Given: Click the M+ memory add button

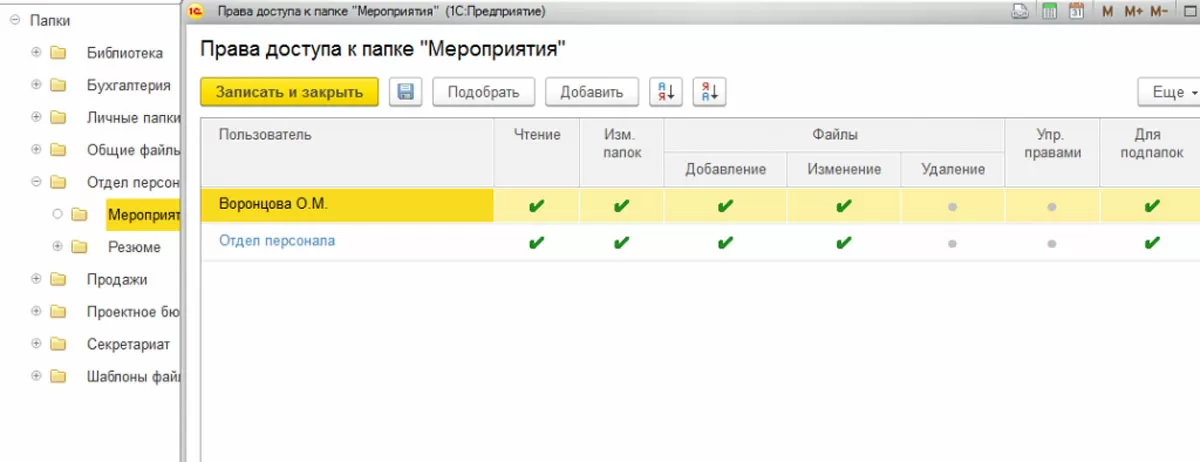Looking at the screenshot, I should [x=1133, y=12].
